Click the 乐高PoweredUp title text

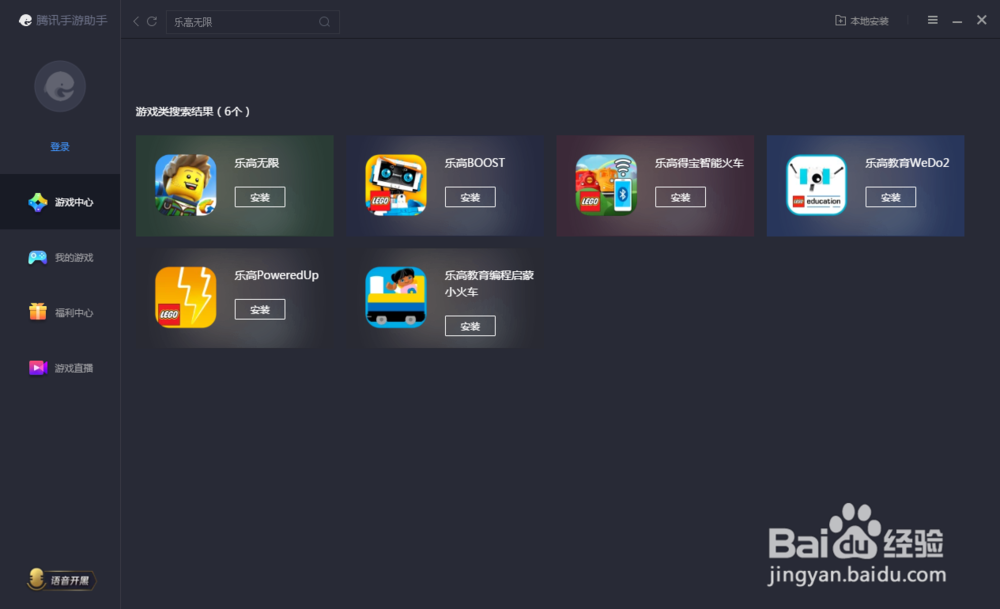click(x=276, y=275)
